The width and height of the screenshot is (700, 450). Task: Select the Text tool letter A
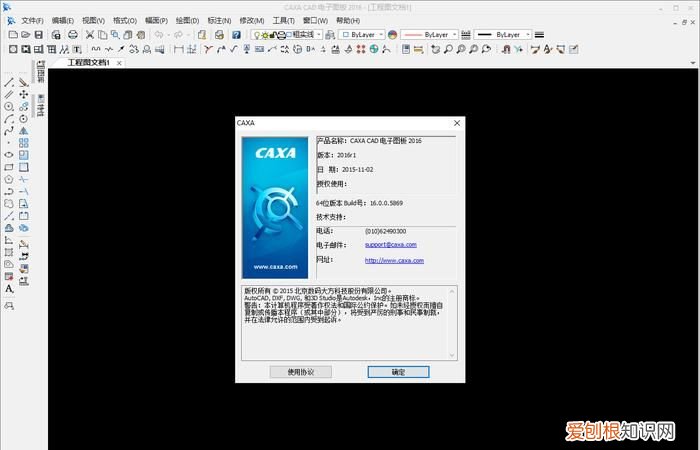[x=9, y=289]
